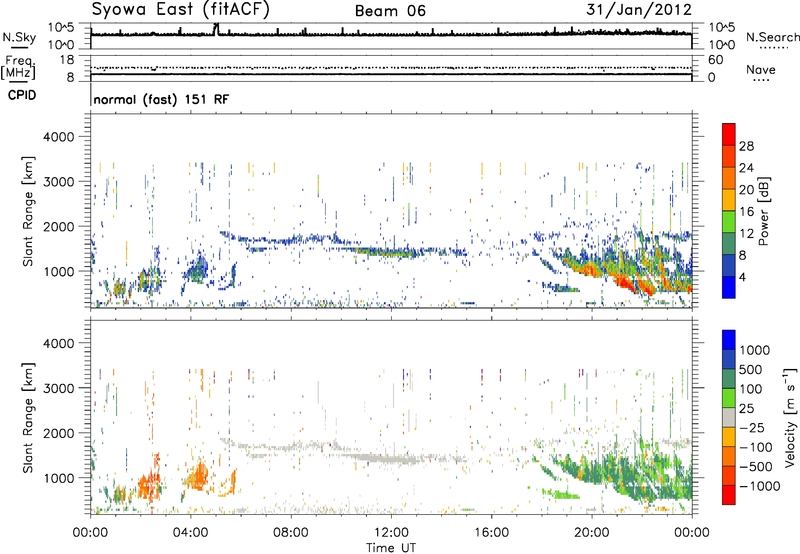Select the "Beam 06" heading text

[x=390, y=11]
